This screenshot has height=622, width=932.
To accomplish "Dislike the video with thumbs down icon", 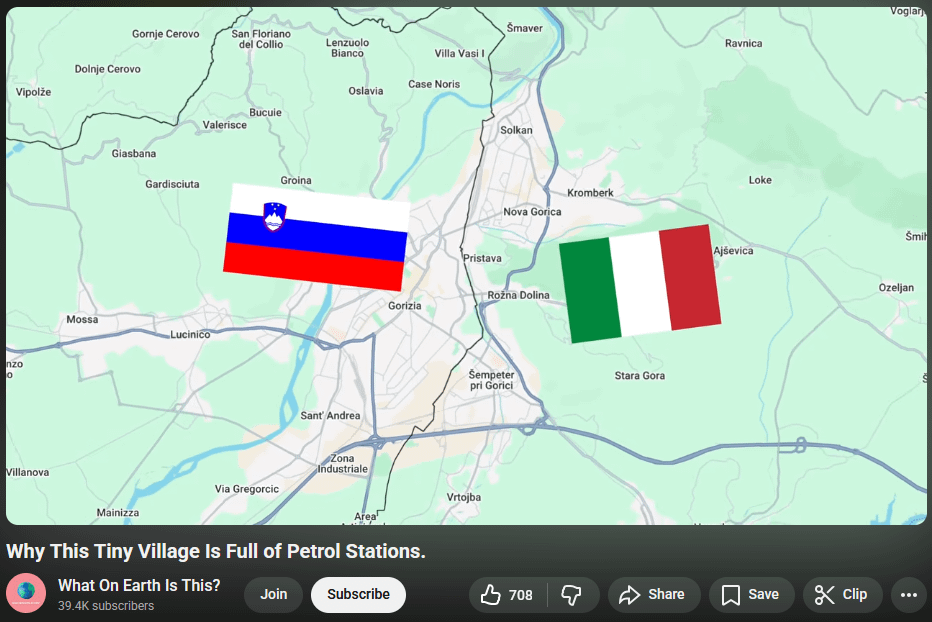I will [571, 595].
